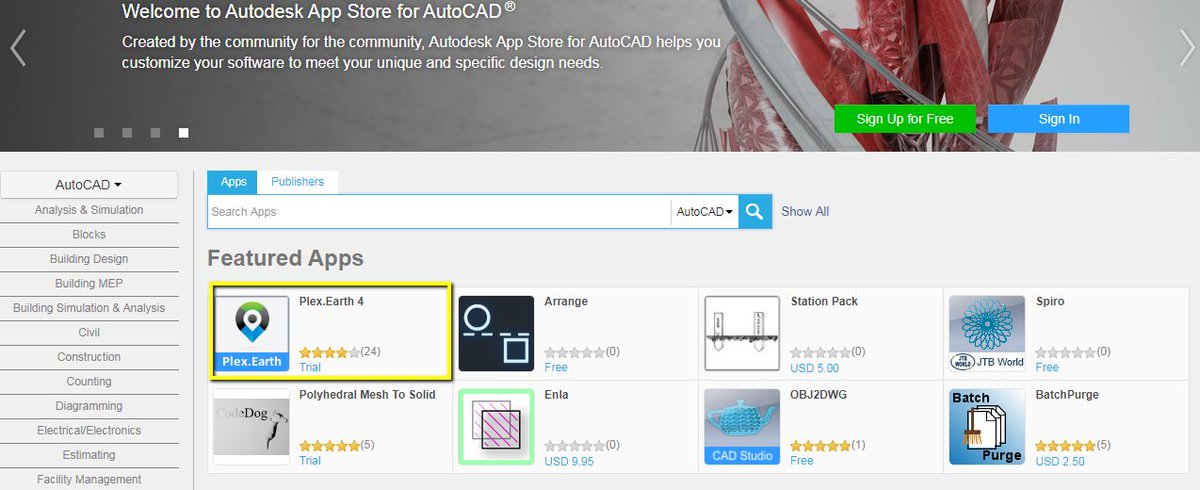Click the OBJ2DWG app title
Viewport: 1200px width, 490px height.
click(818, 395)
